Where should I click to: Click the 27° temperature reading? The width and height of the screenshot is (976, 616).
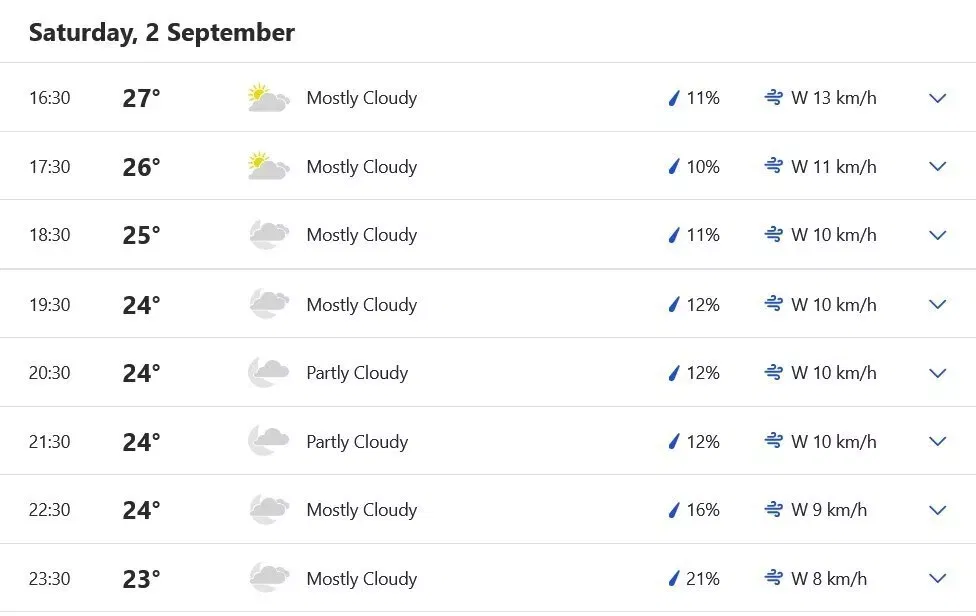[x=142, y=98]
